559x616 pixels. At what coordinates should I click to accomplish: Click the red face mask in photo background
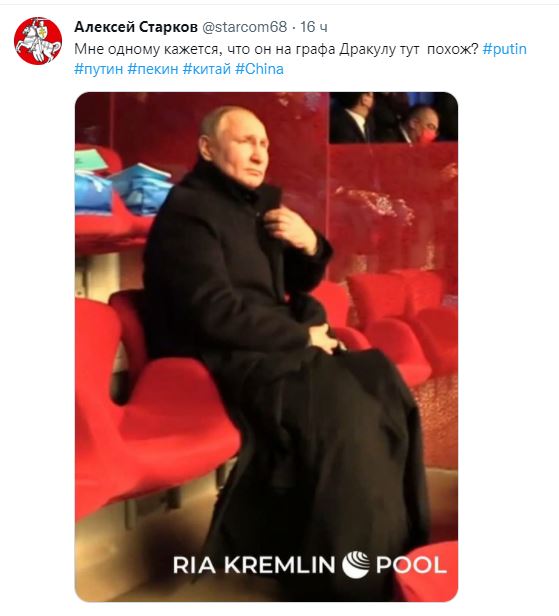(427, 136)
